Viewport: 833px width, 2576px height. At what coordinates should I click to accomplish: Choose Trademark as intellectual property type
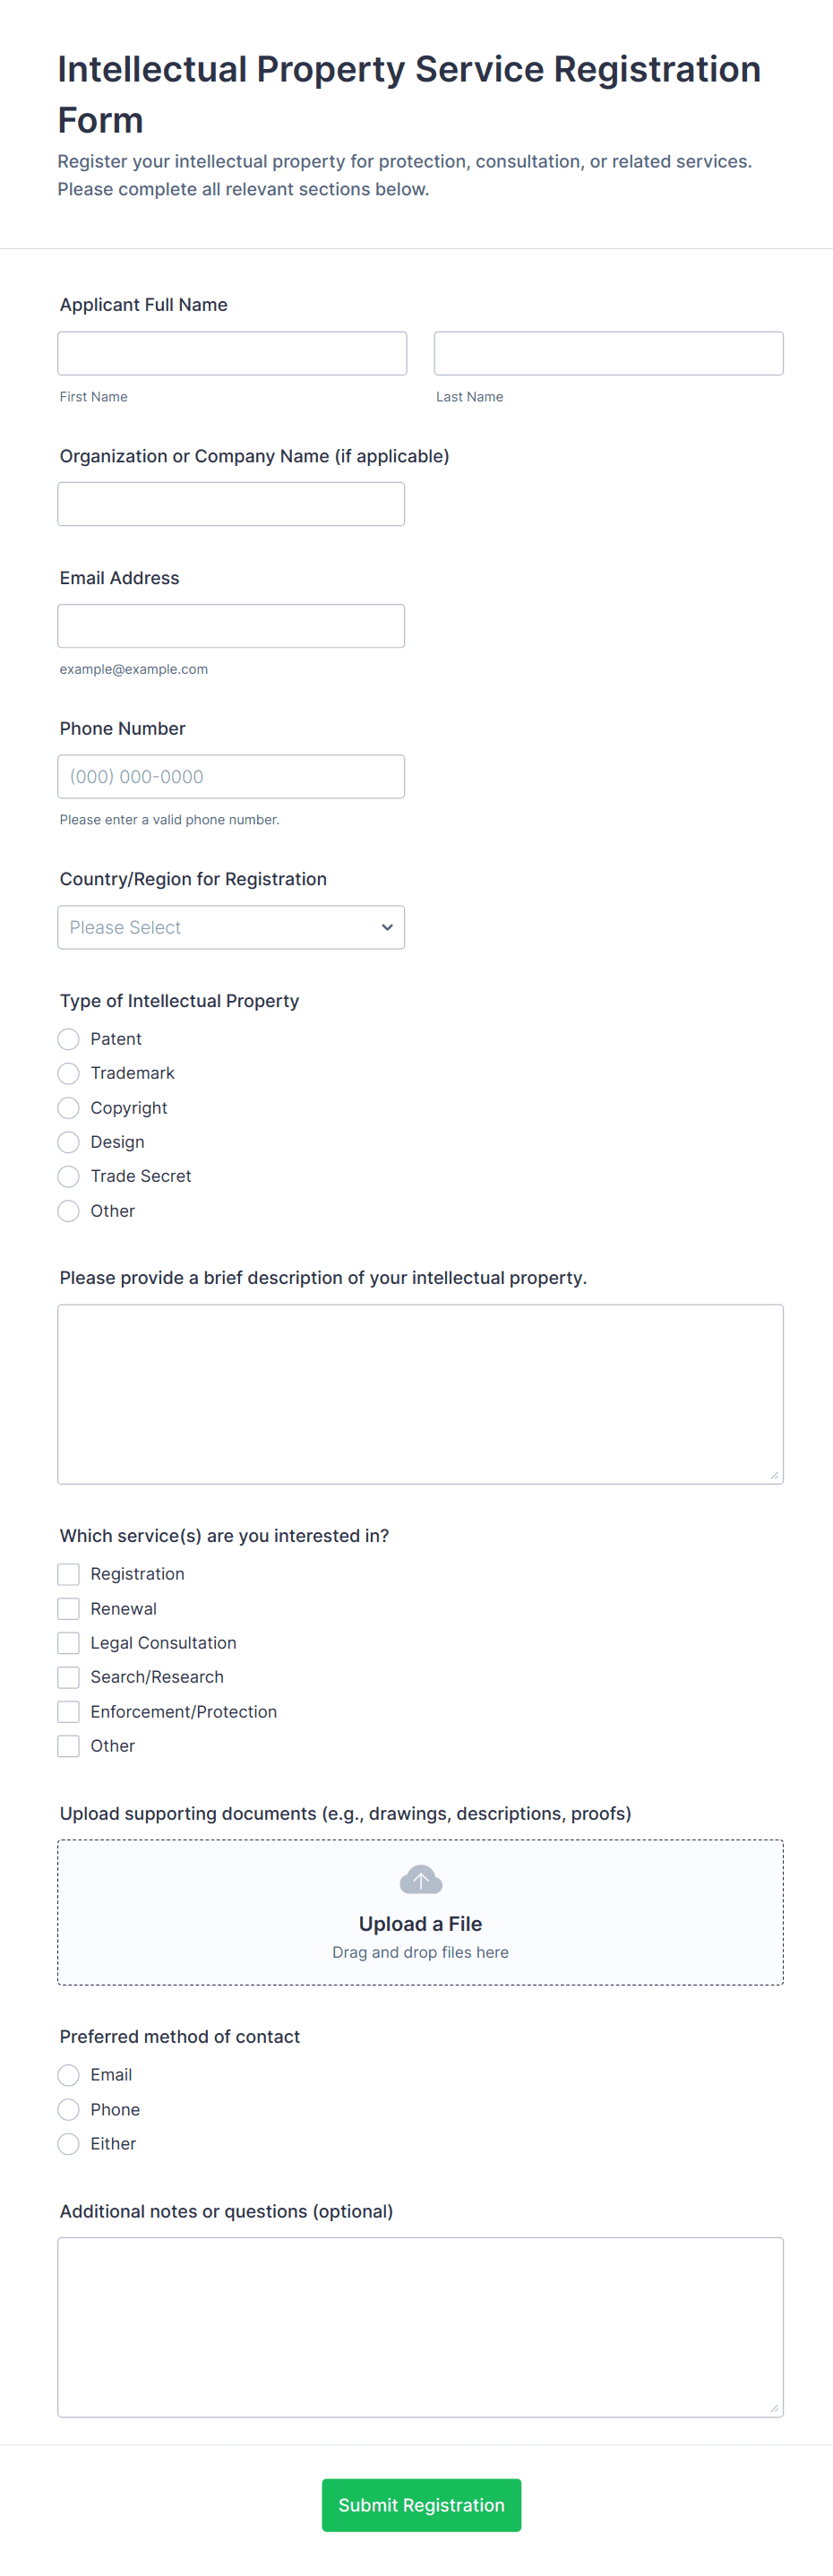[x=69, y=1073]
